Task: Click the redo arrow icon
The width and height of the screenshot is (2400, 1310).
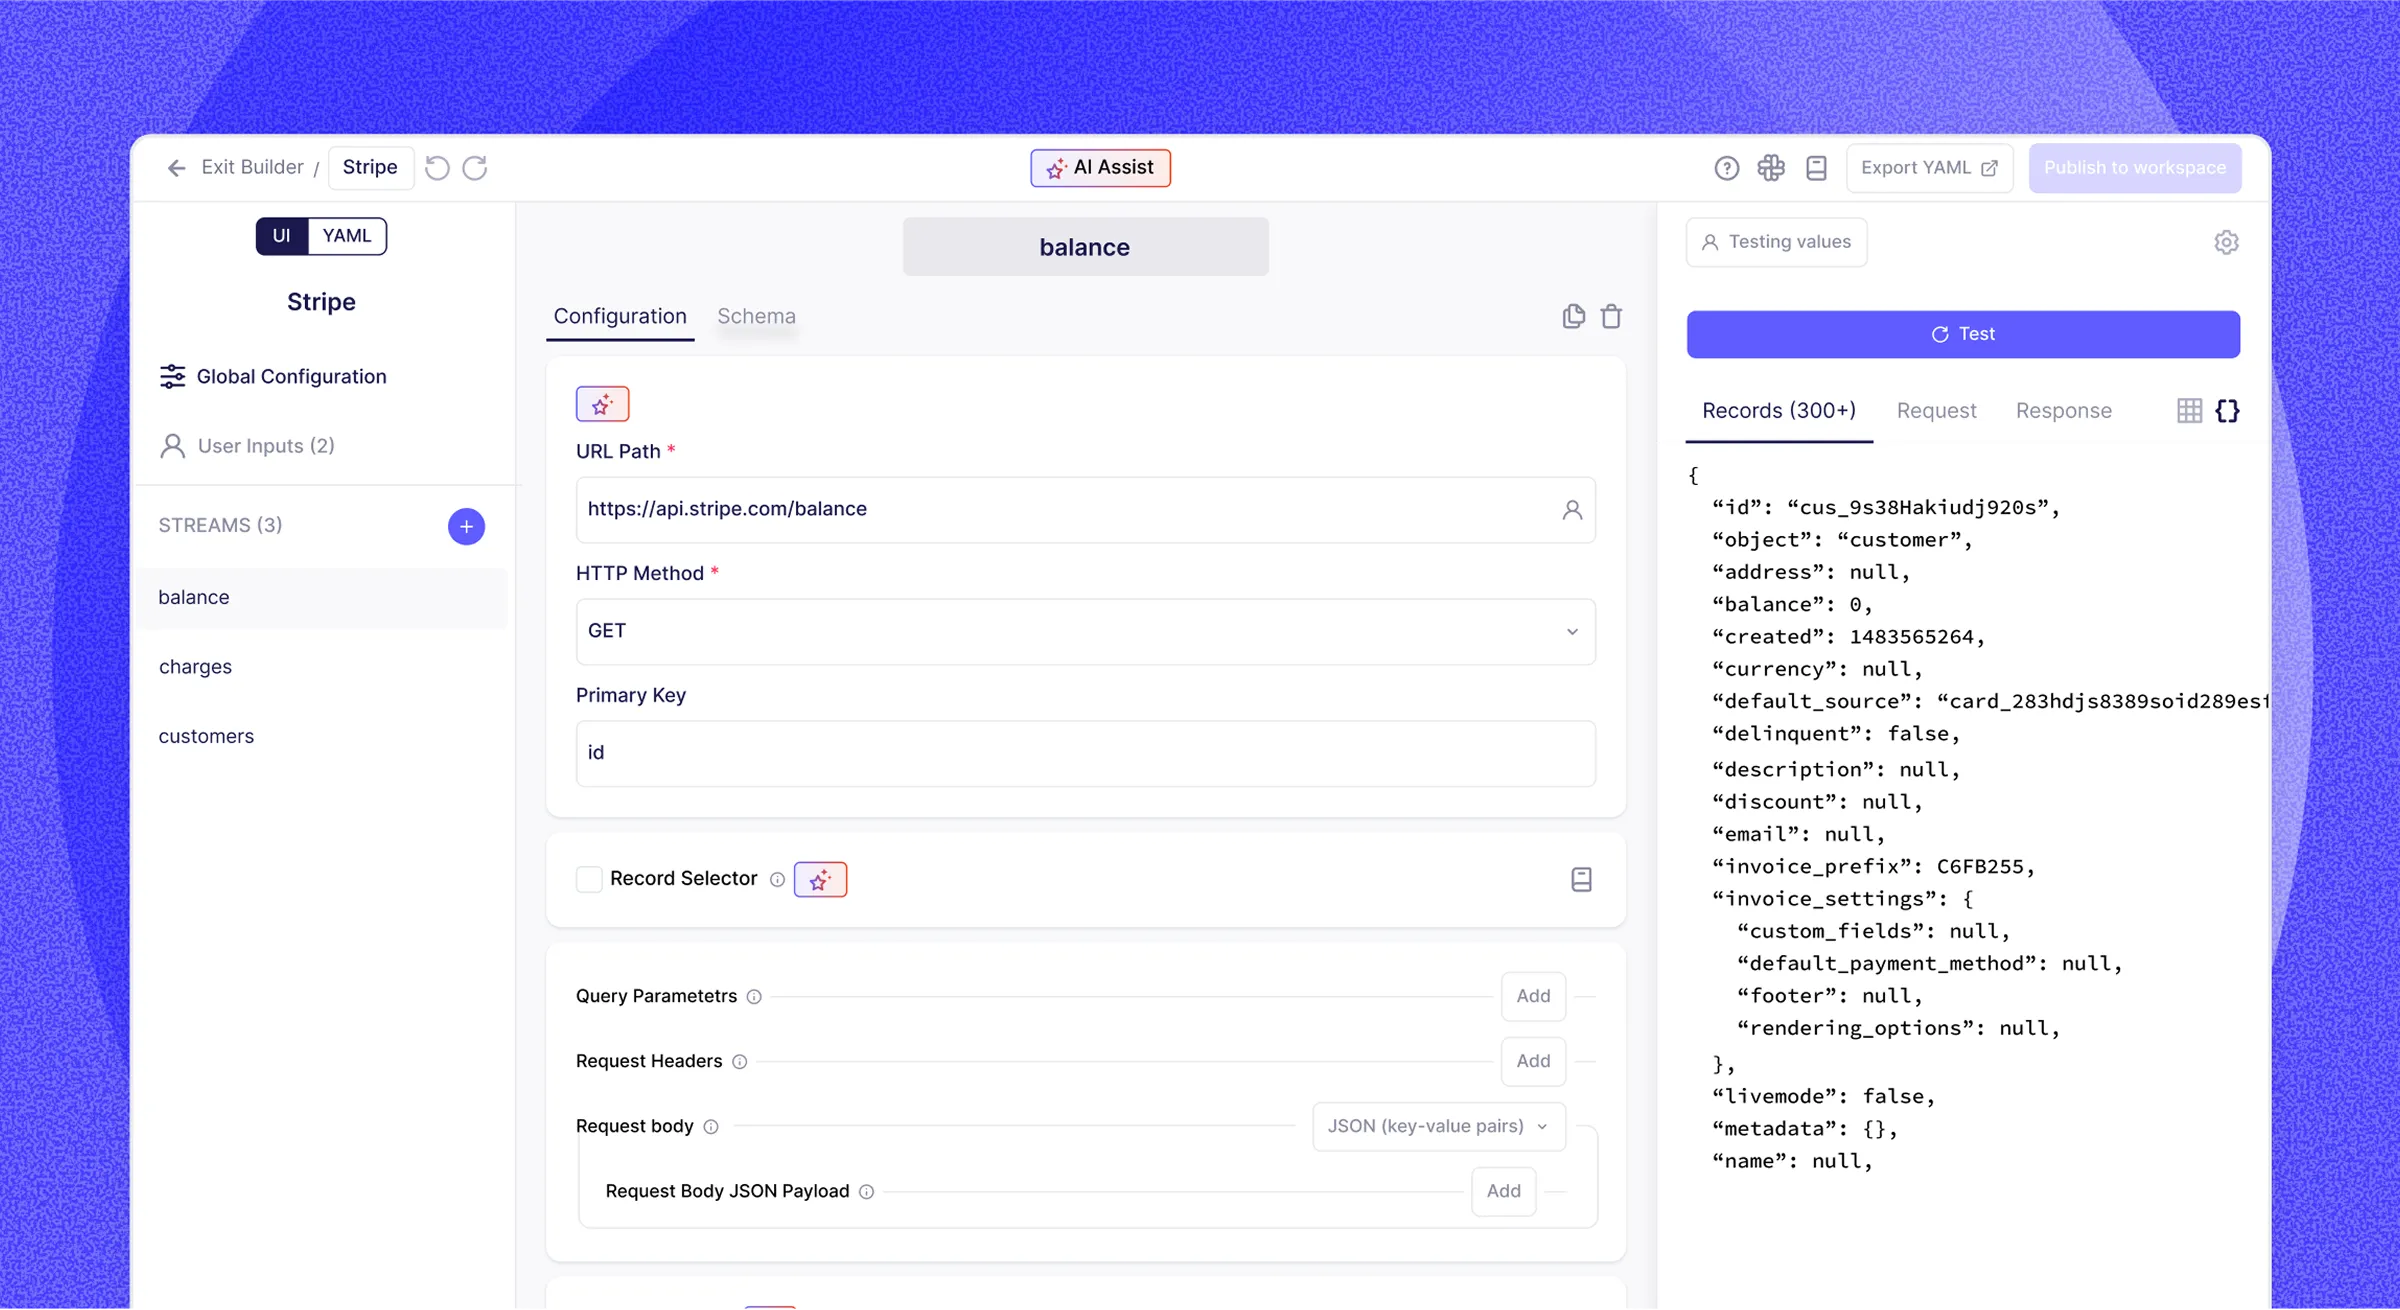Action: 475,168
